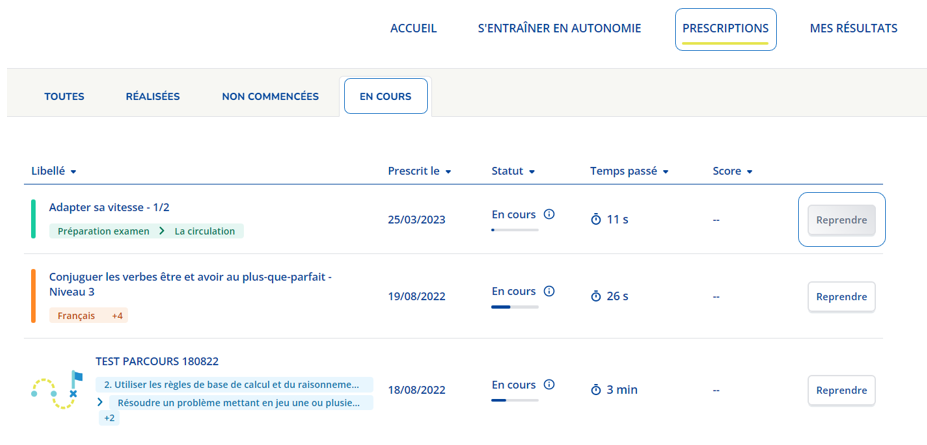Resume Adapter sa vitesse with Reprendre
Viewport: 927px width, 445px height.
click(841, 220)
